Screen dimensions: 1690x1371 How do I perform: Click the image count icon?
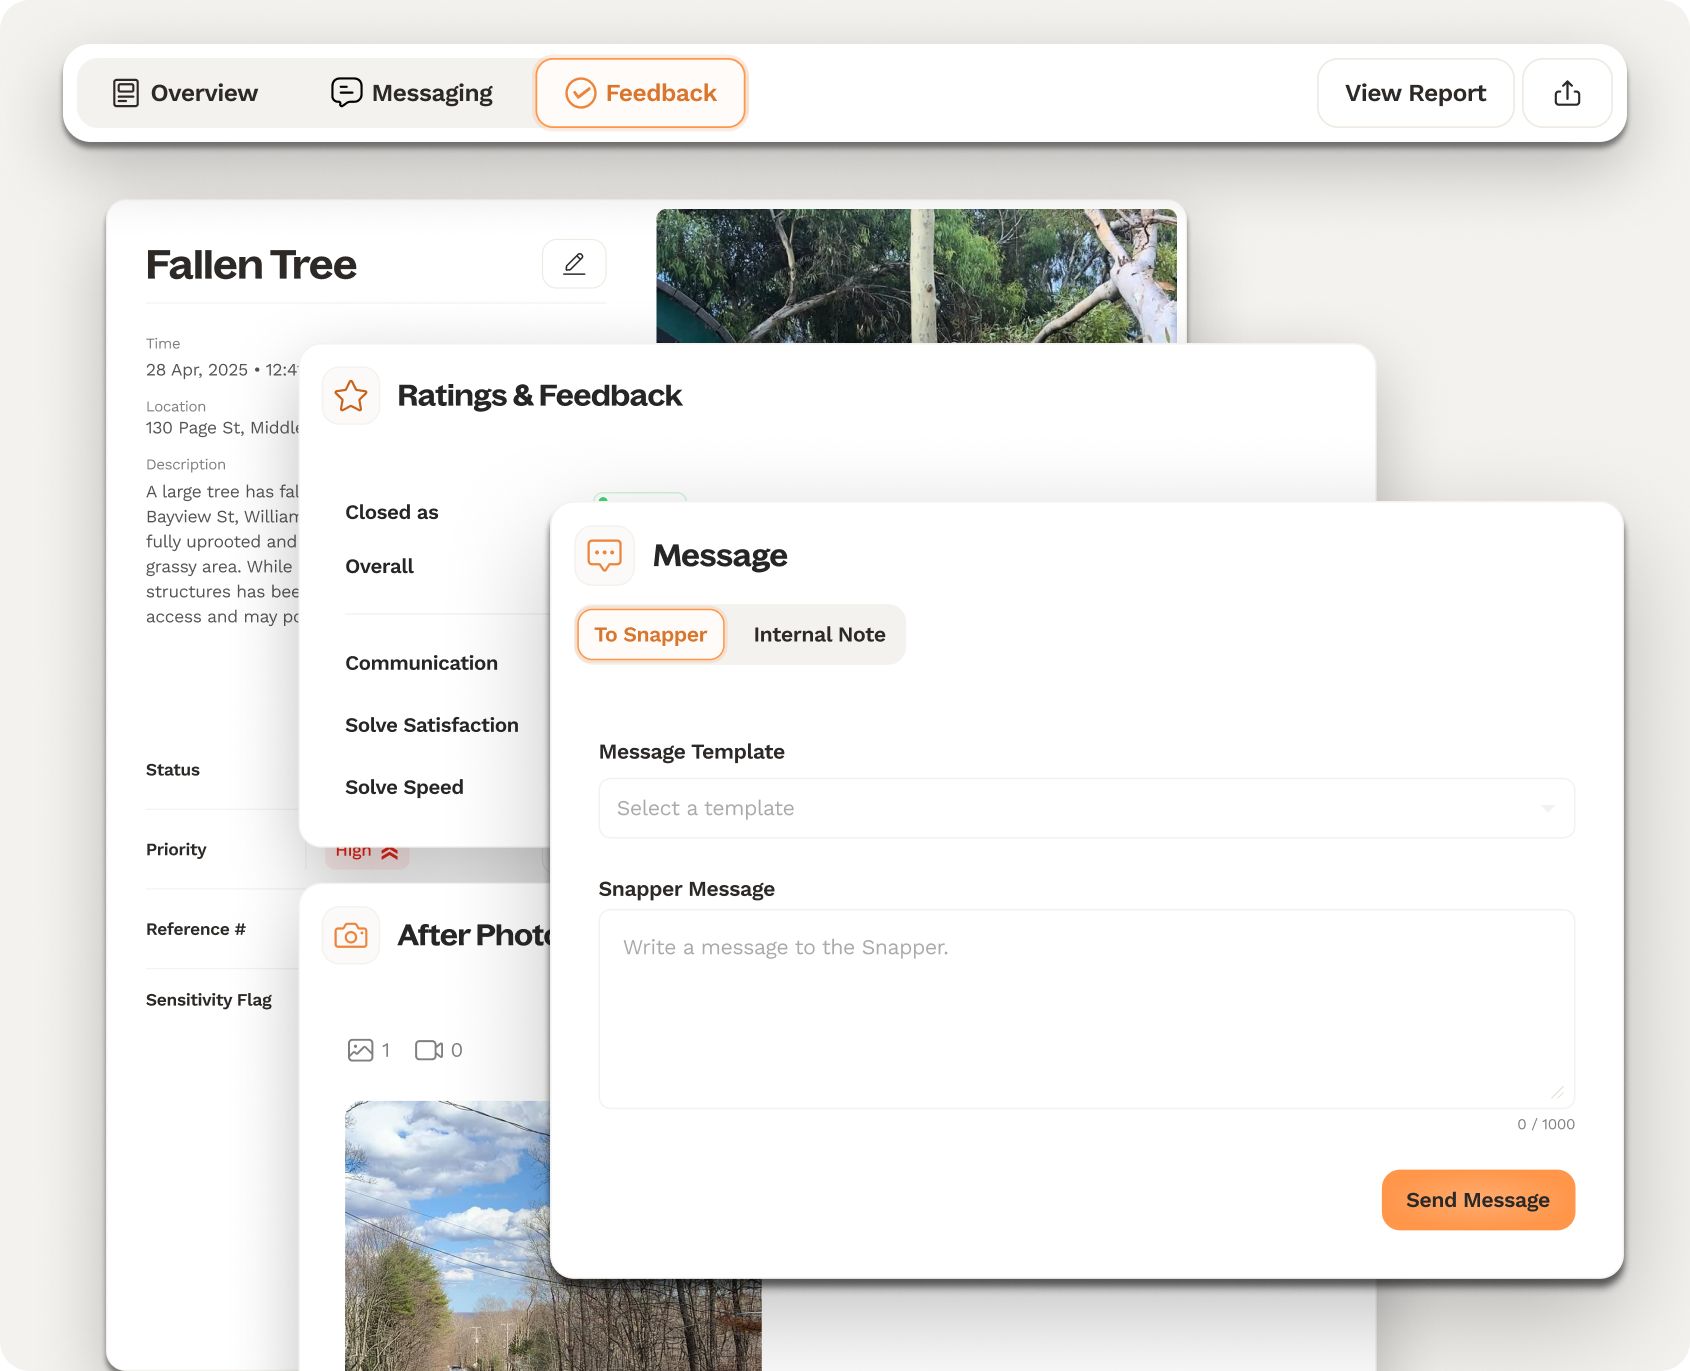[x=360, y=1050]
